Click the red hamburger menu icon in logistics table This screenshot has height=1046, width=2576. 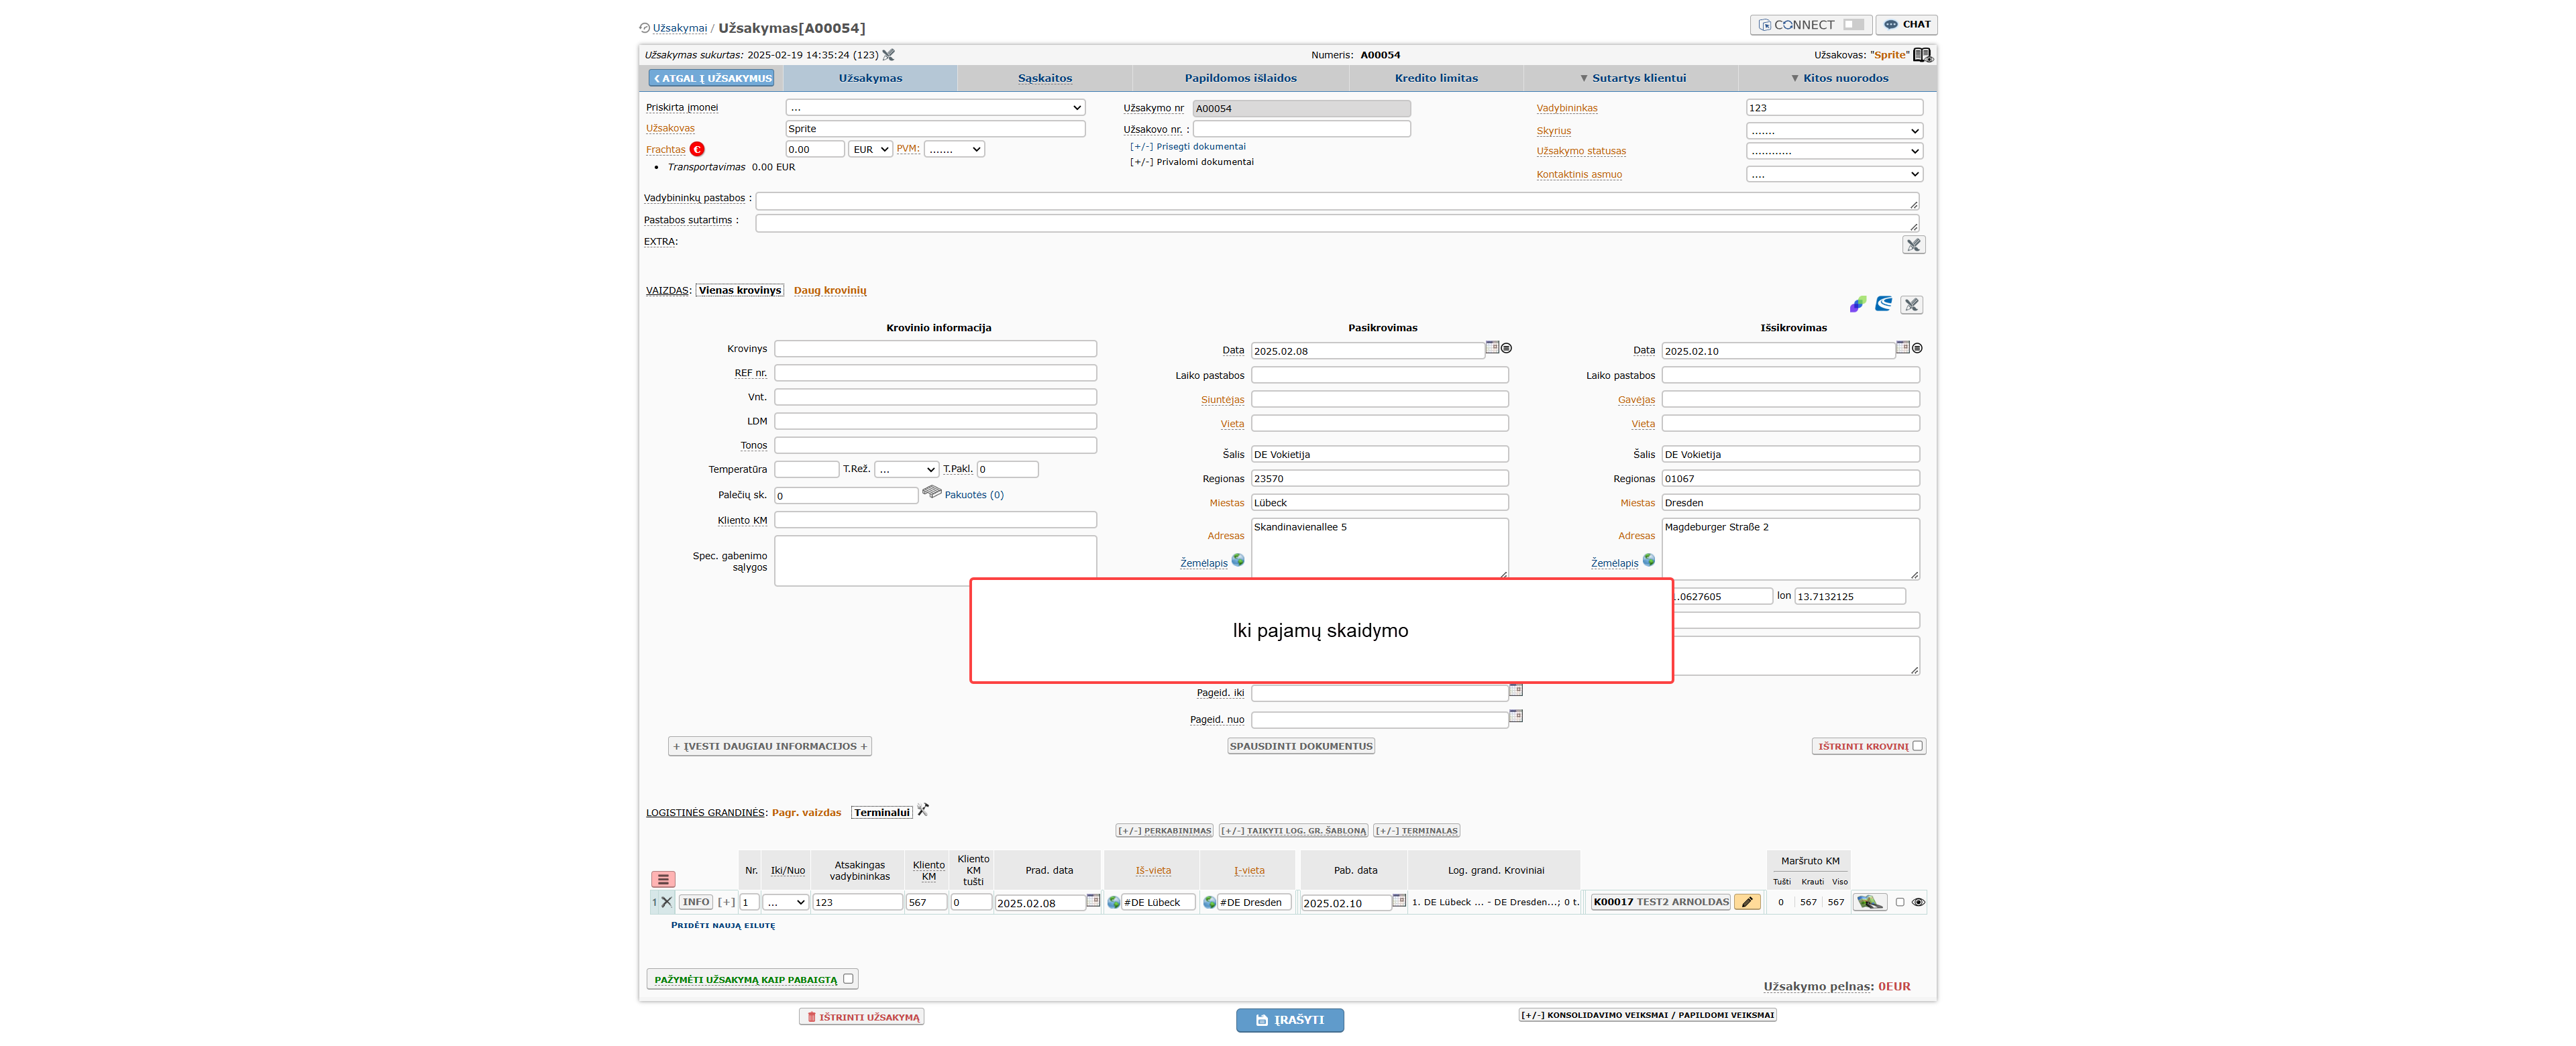[663, 880]
